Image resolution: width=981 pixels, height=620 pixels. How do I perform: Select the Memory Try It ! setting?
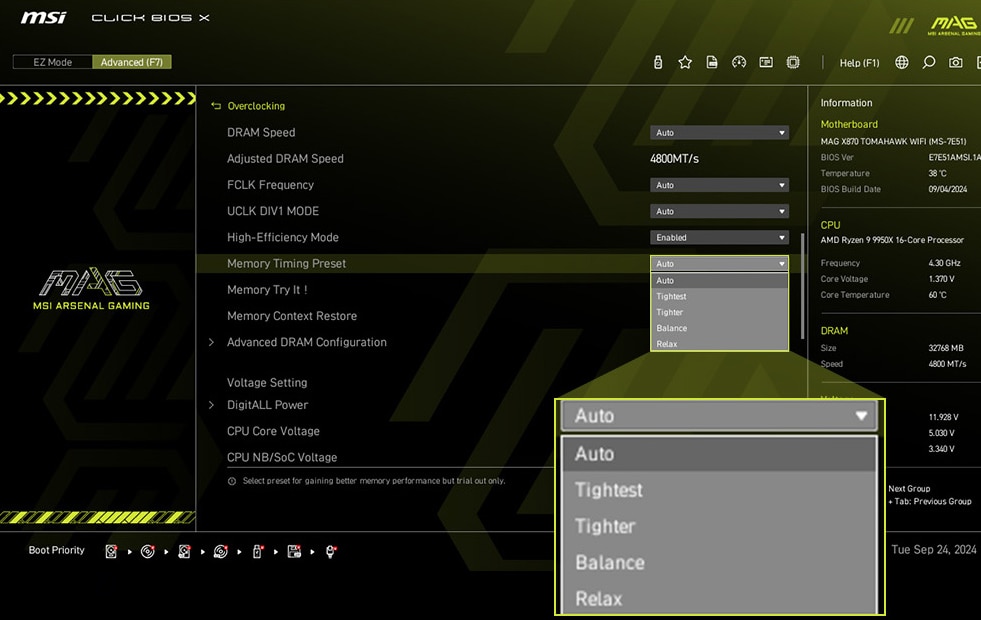pyautogui.click(x=267, y=290)
